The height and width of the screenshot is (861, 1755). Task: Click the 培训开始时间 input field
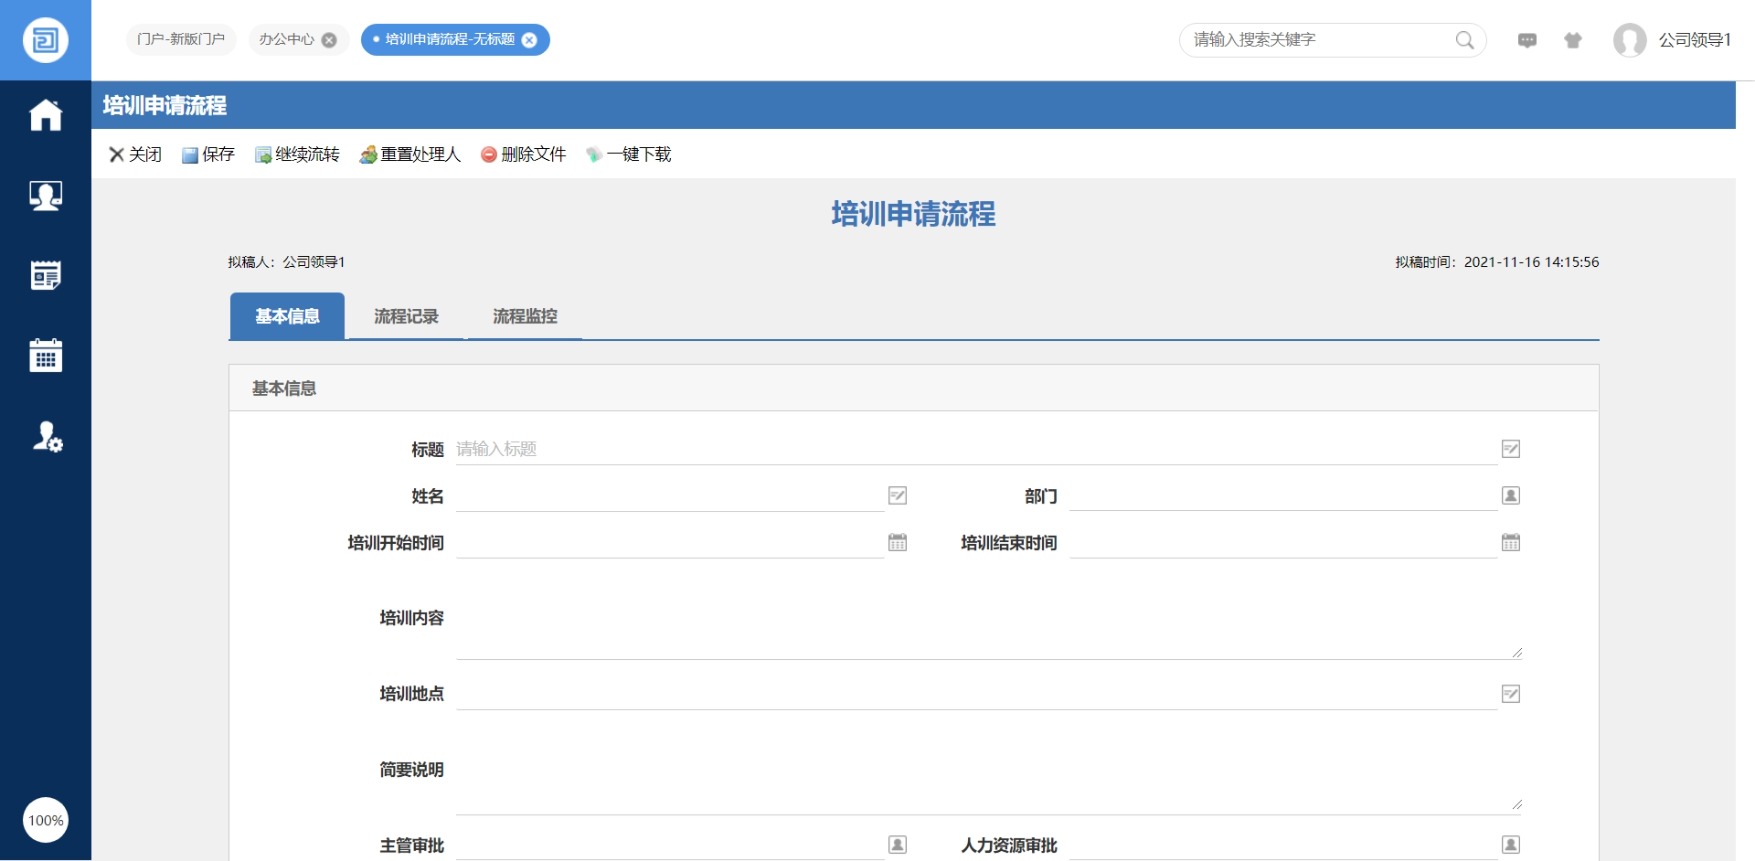pyautogui.click(x=670, y=543)
